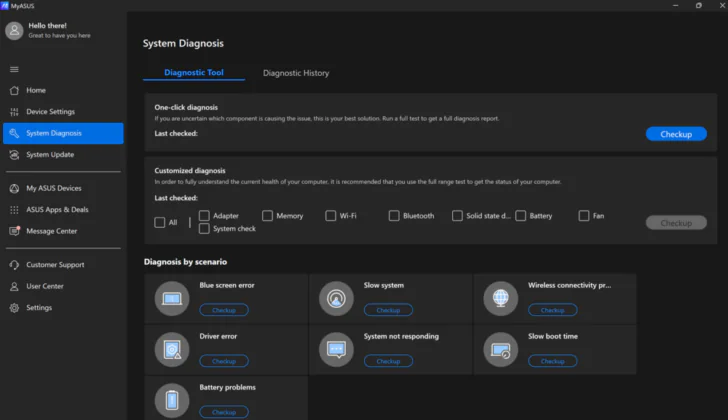Tick the Battery checkbox
This screenshot has height=420, width=728.
[521, 216]
